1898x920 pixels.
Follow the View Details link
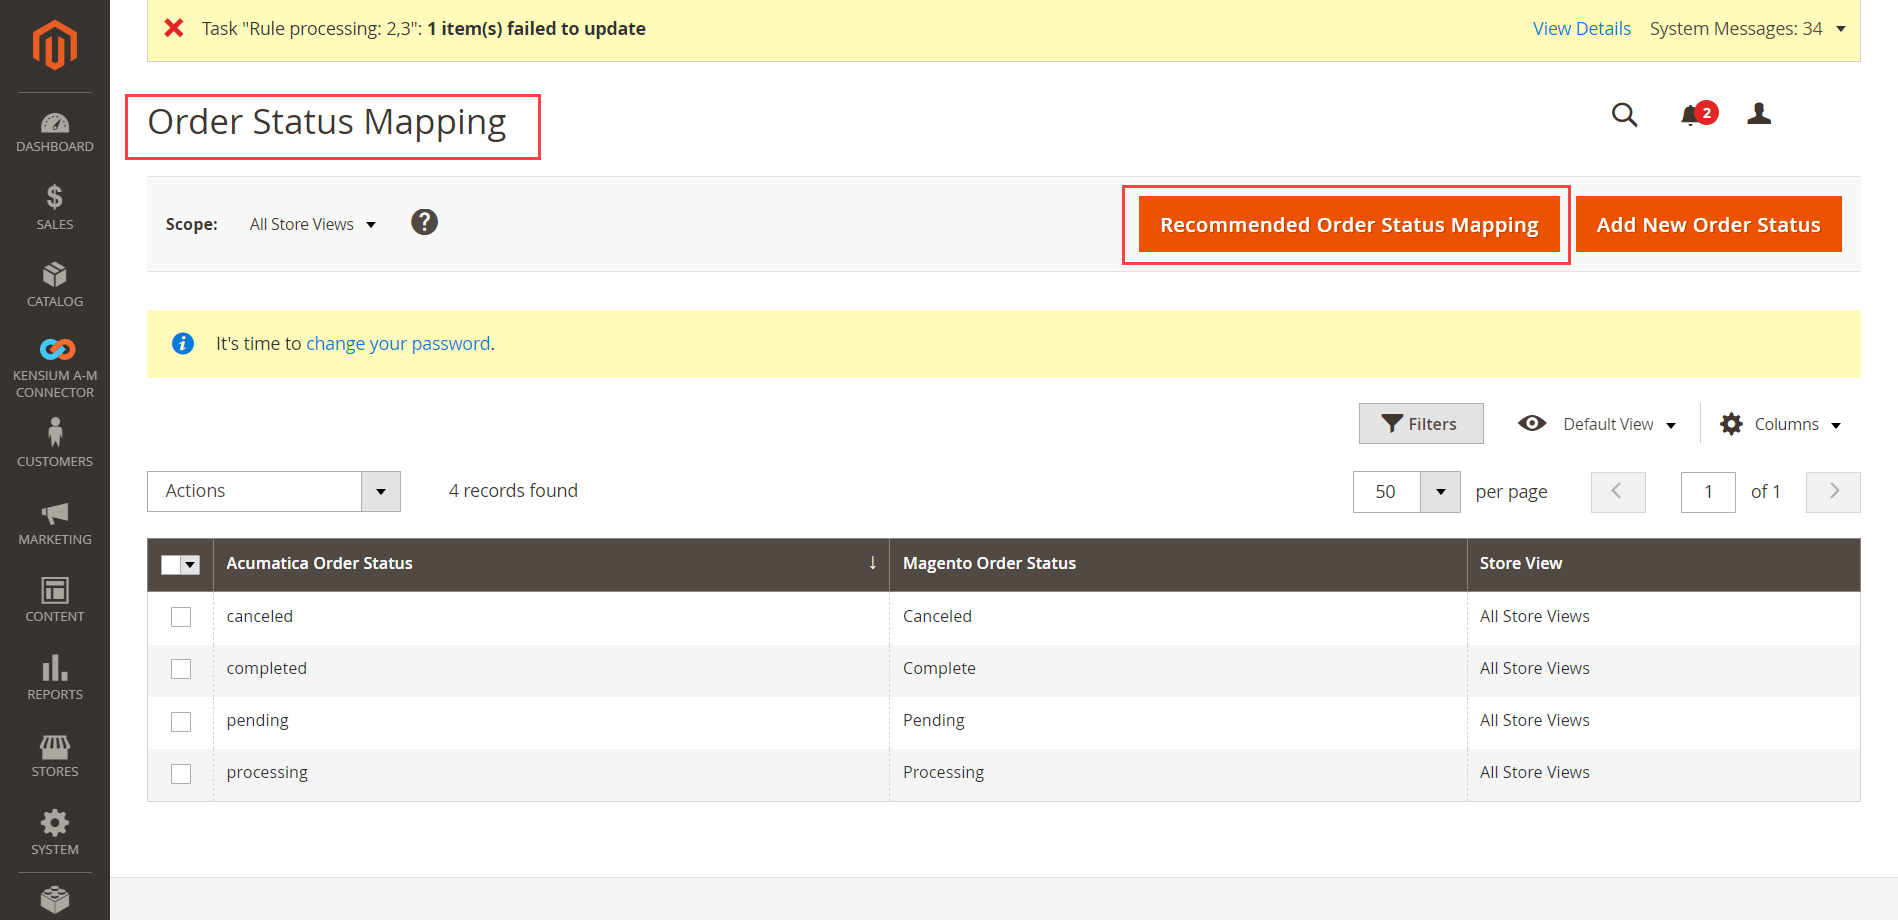point(1581,29)
